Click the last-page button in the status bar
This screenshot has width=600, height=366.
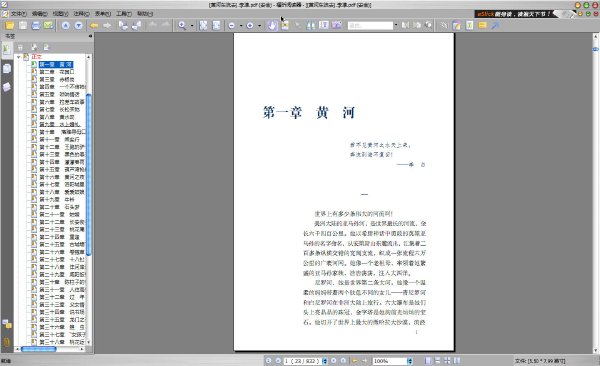pyautogui.click(x=343, y=361)
